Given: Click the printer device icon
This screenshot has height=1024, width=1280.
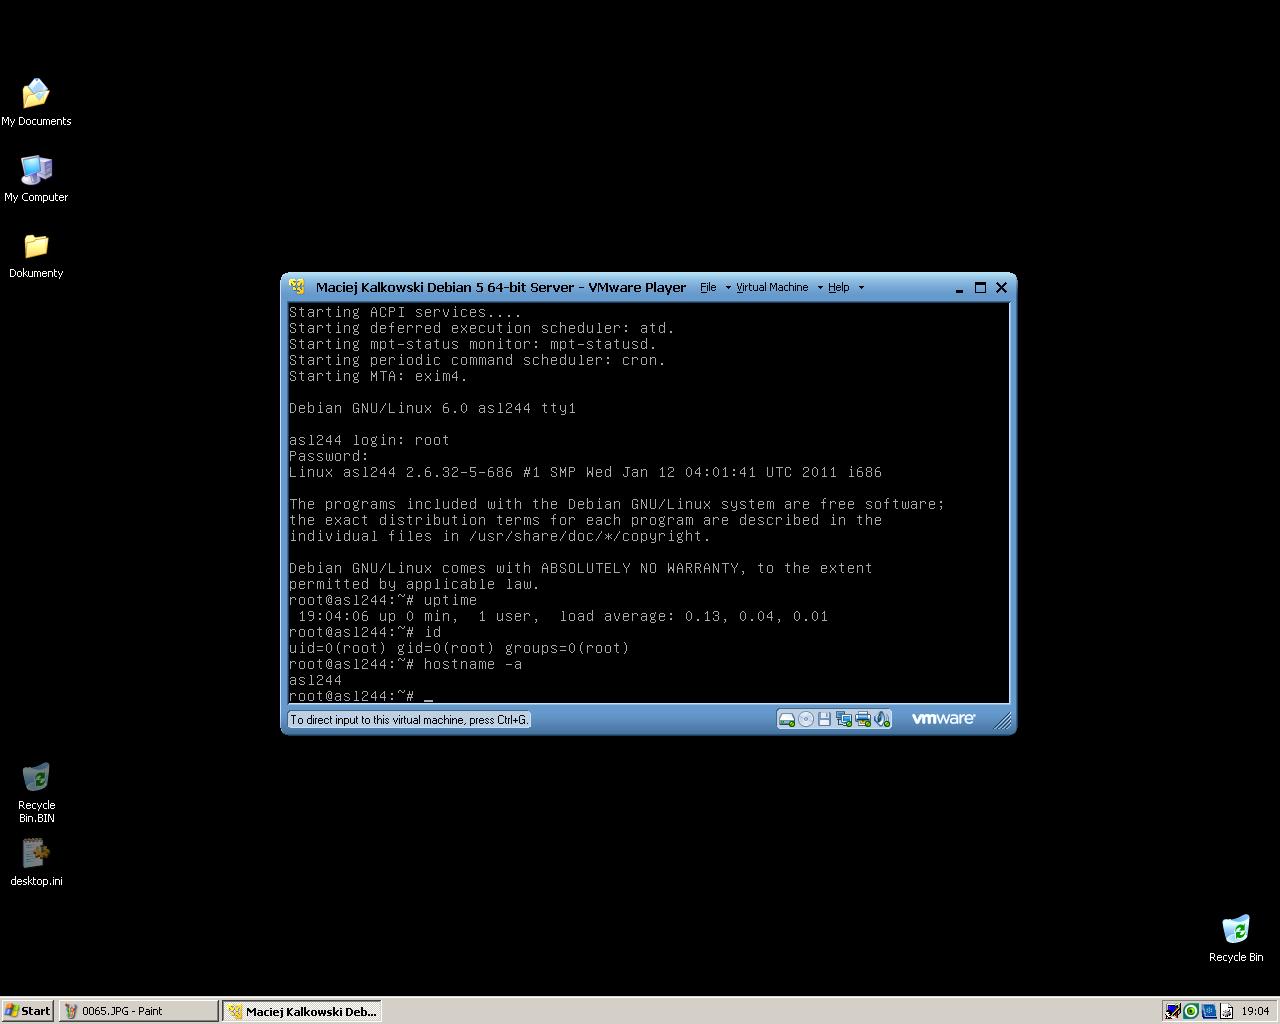Looking at the screenshot, I should (x=862, y=719).
